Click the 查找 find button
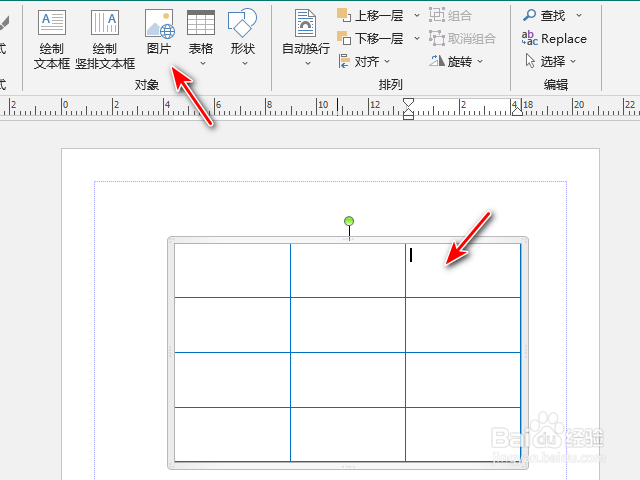The height and width of the screenshot is (480, 640). [544, 16]
